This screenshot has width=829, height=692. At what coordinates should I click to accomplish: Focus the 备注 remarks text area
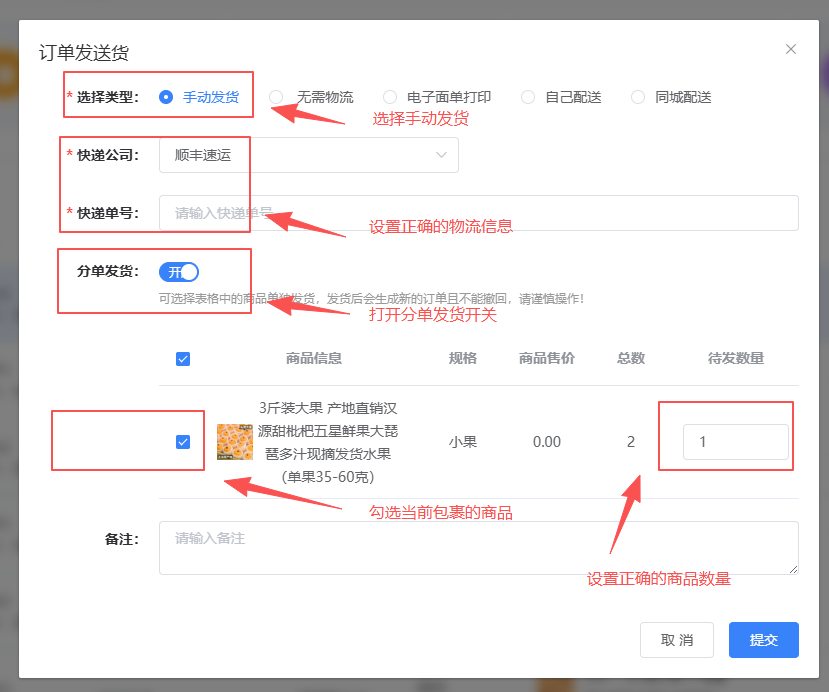[x=478, y=547]
